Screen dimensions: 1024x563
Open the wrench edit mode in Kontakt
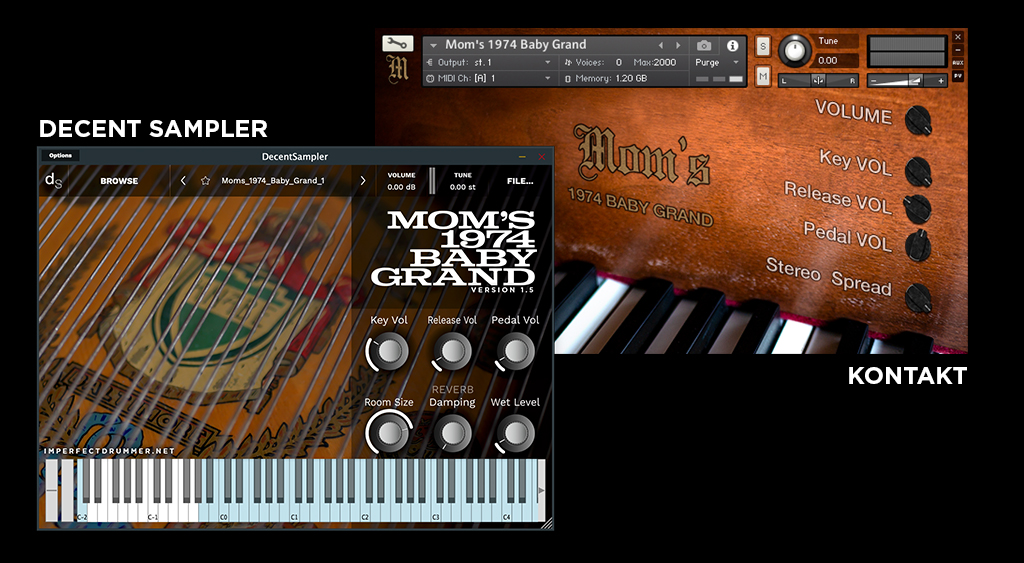pyautogui.click(x=397, y=44)
